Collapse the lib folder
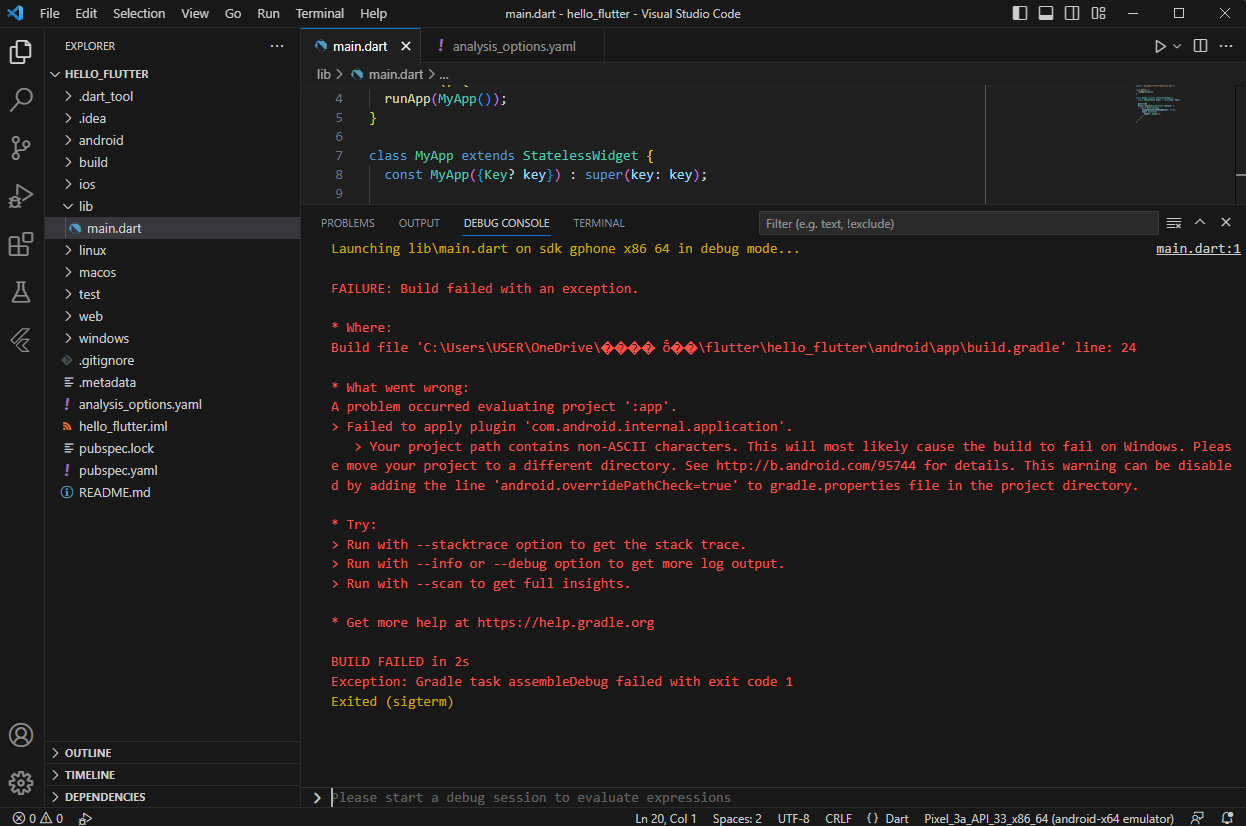This screenshot has height=826, width=1246. (86, 206)
